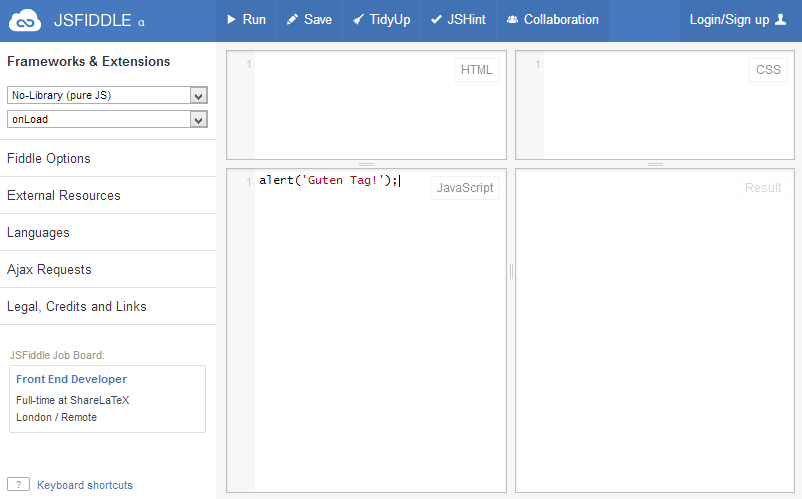Click the JSFIDDLE title text
The width and height of the screenshot is (802, 499).
(x=93, y=20)
